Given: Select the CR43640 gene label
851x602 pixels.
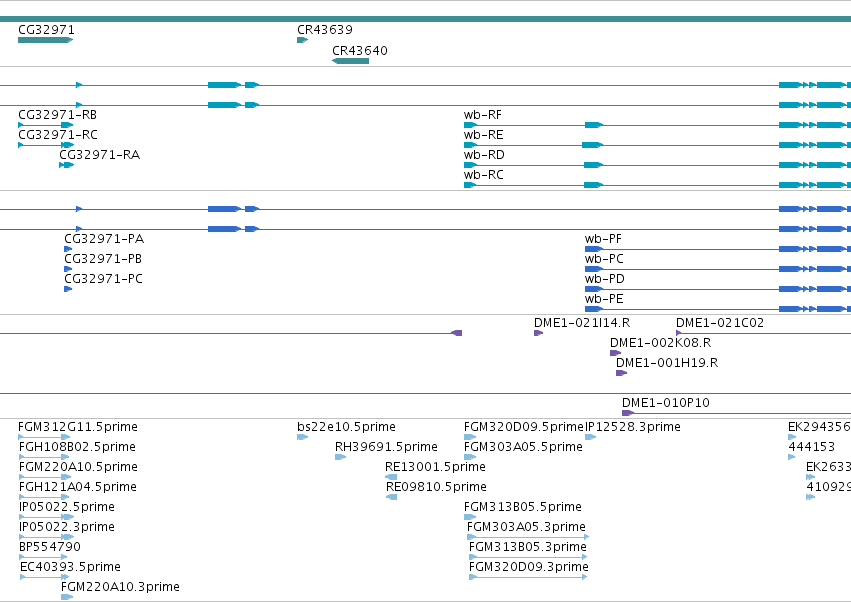Looking at the screenshot, I should (x=360, y=51).
